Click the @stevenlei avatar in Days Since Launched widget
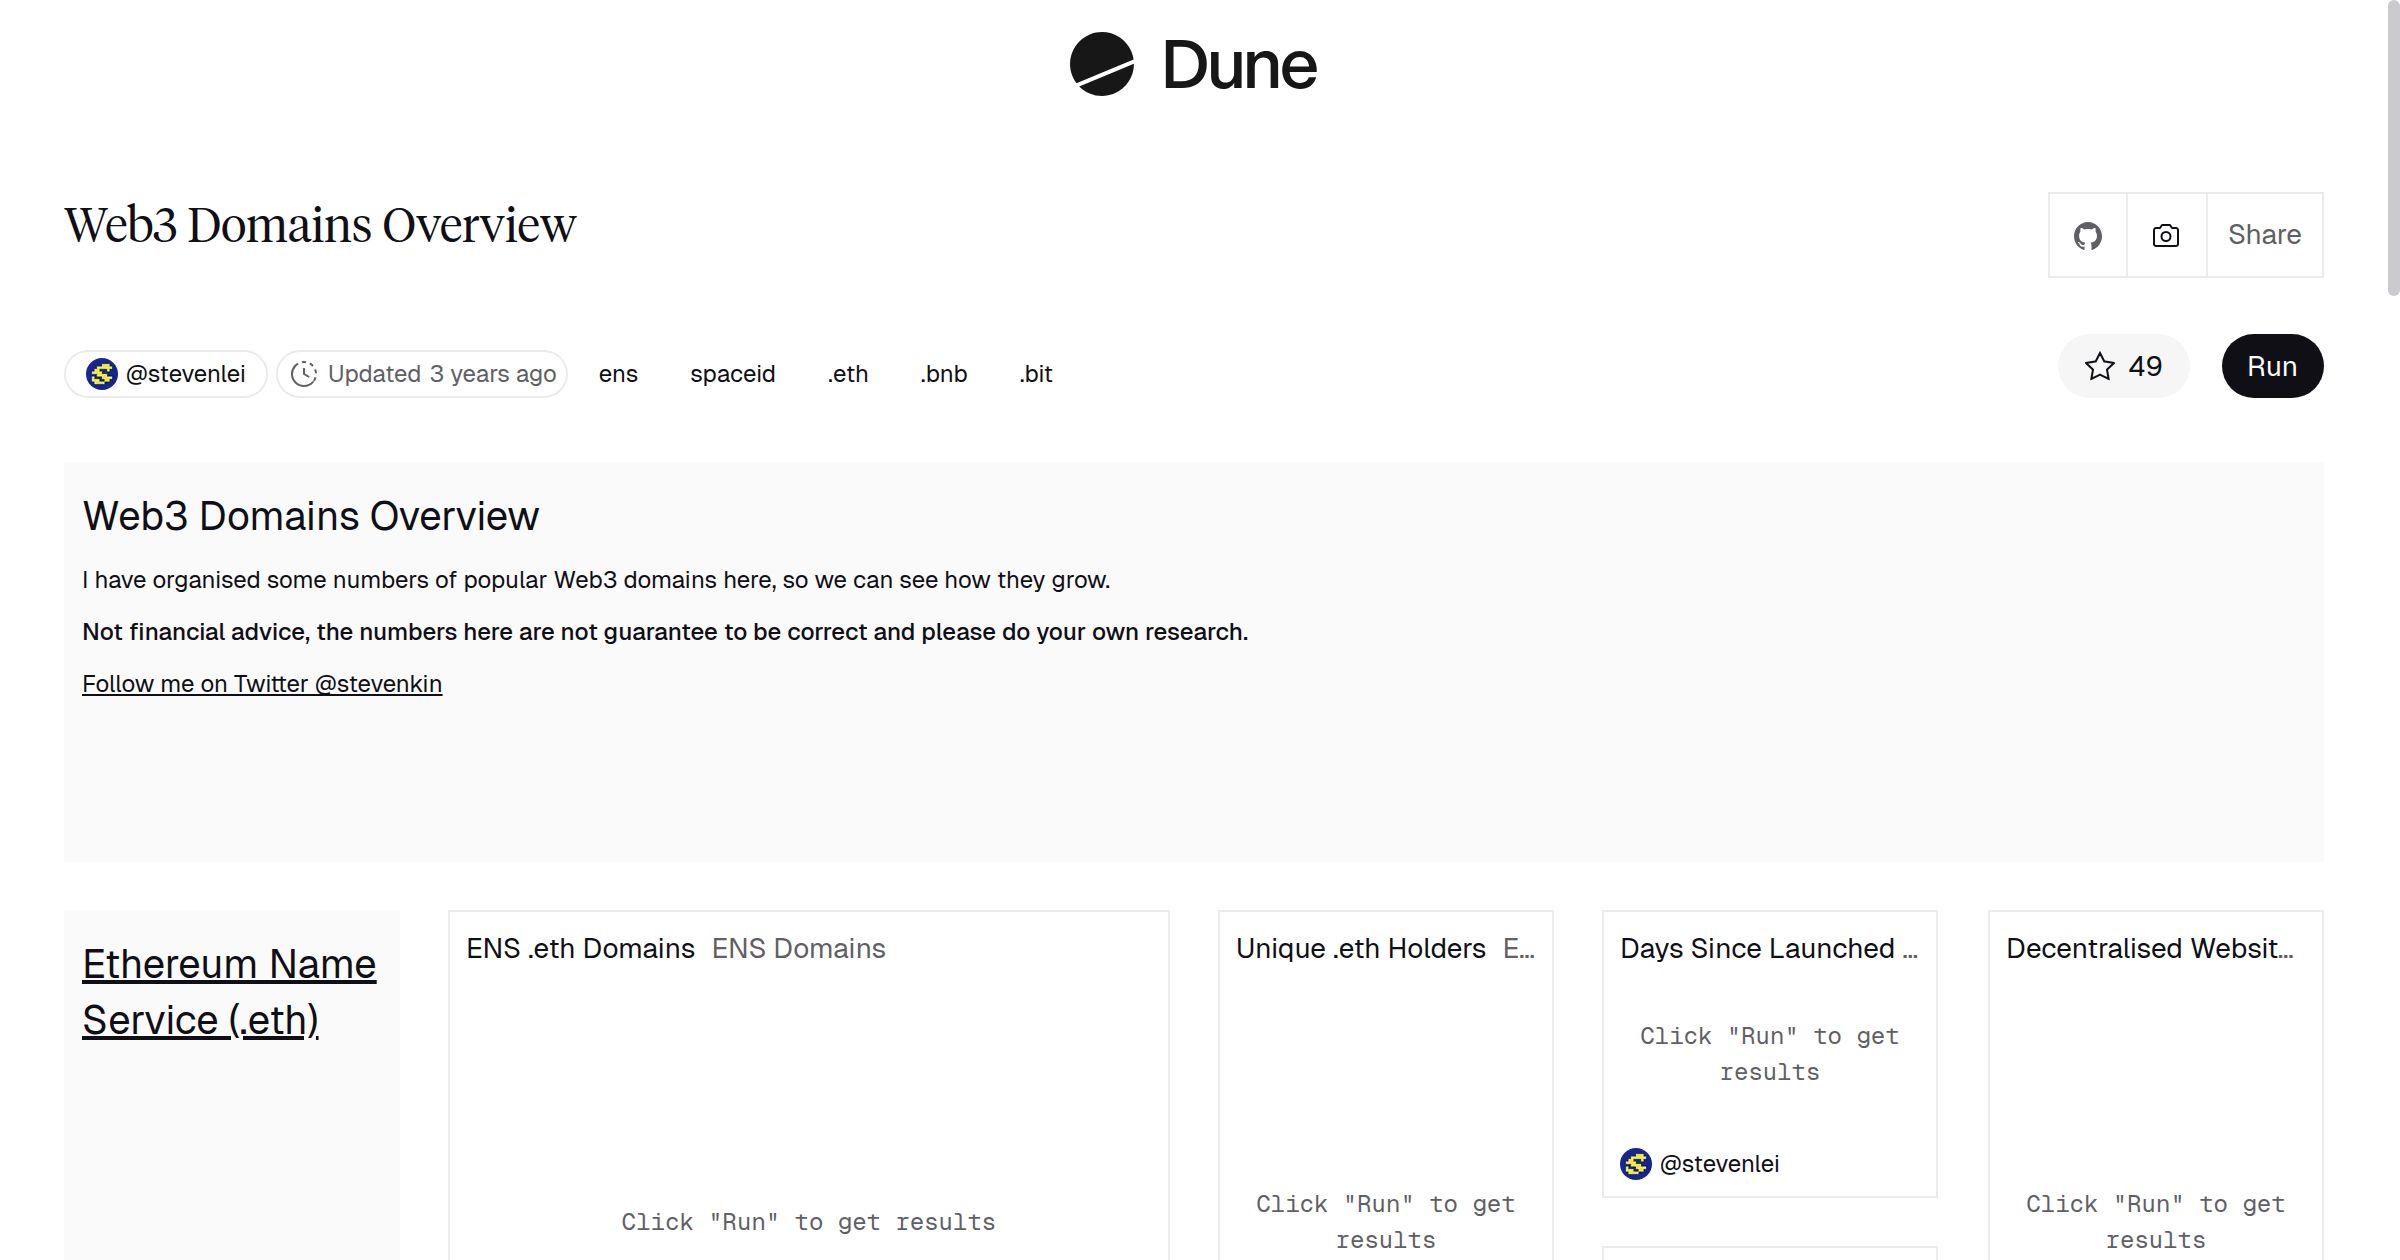The height and width of the screenshot is (1260, 2400). coord(1635,1163)
